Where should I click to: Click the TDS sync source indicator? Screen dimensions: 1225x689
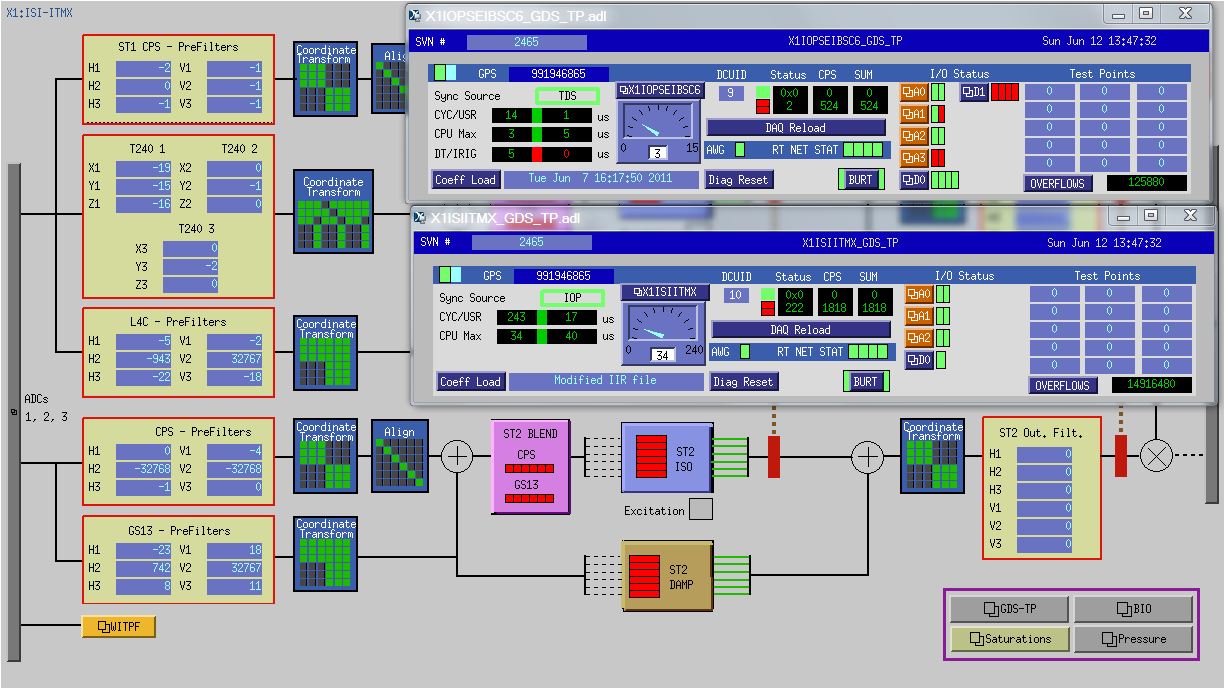567,96
